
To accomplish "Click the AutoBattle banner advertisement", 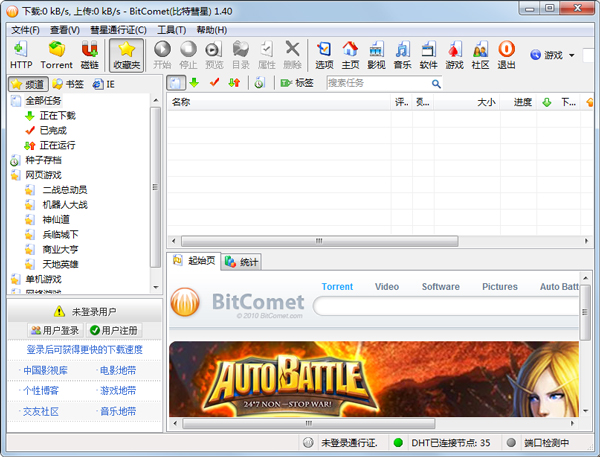I will (374, 379).
